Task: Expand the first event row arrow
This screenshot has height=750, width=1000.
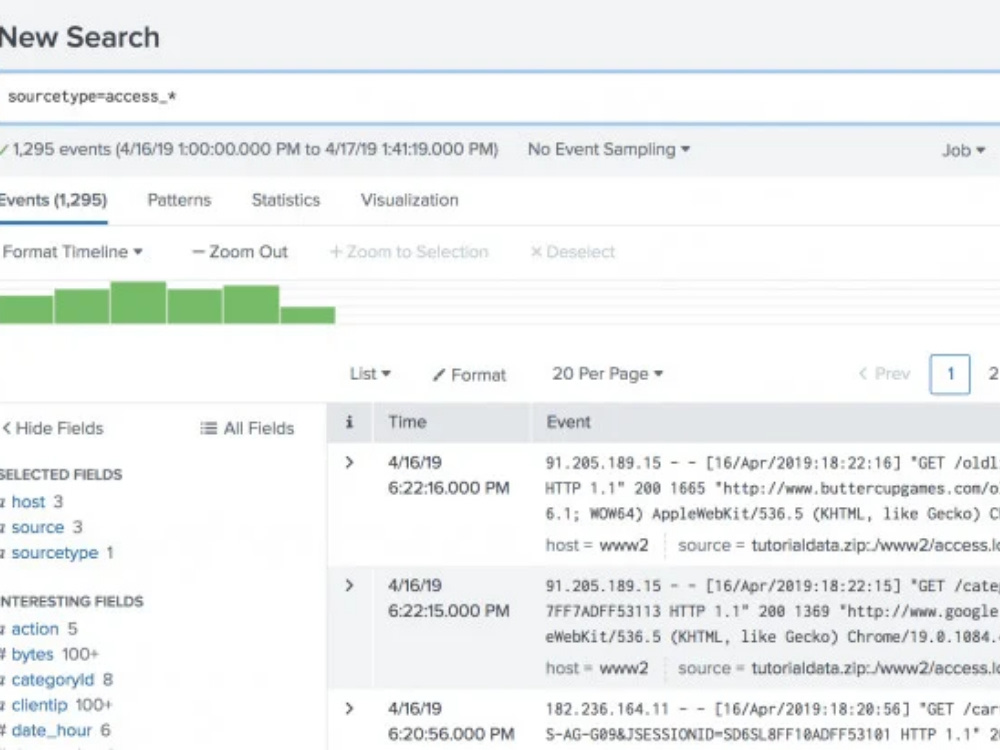Action: (x=349, y=462)
